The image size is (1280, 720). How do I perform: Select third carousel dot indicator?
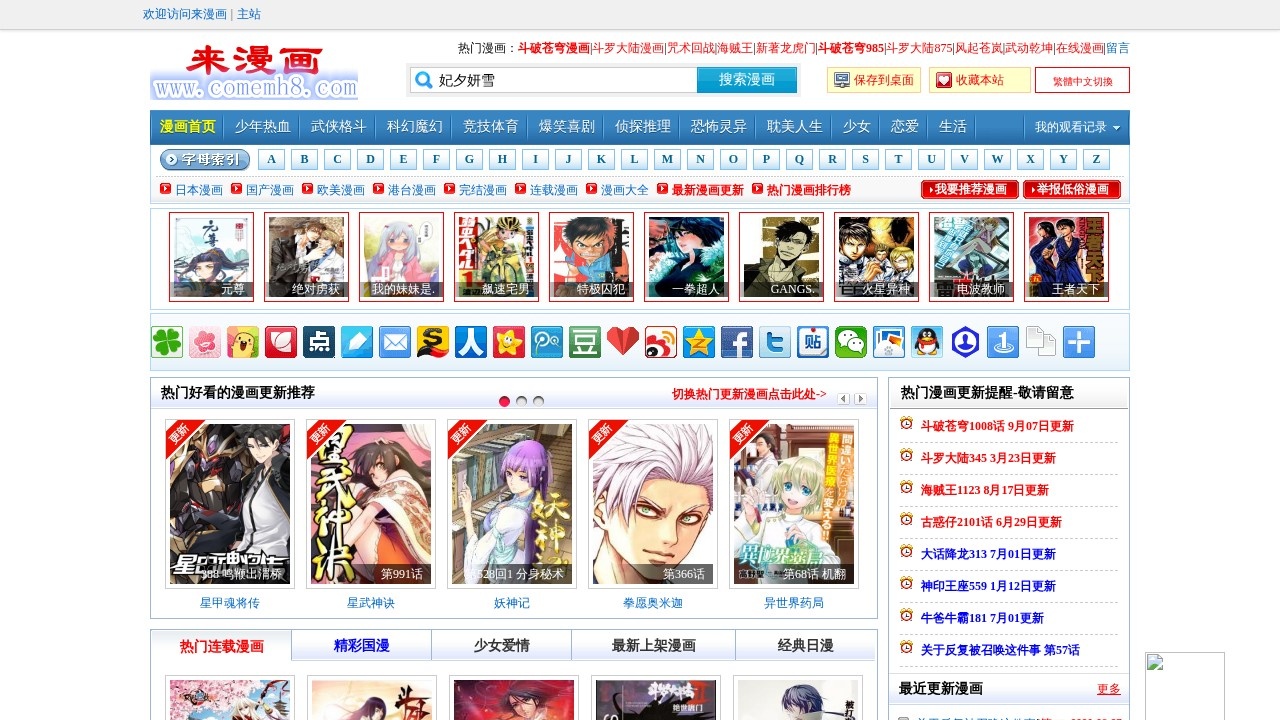pyautogui.click(x=538, y=401)
